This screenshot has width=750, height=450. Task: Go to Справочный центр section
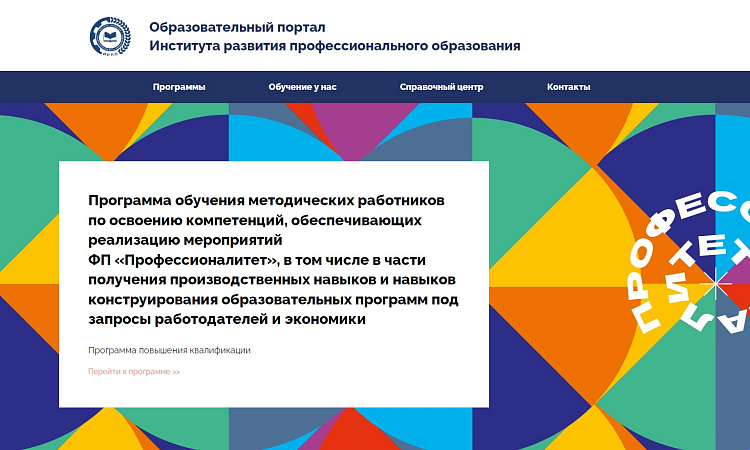click(x=441, y=87)
